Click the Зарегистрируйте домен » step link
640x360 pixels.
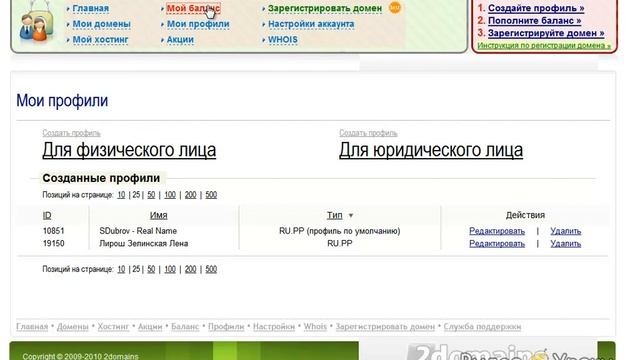tap(546, 33)
